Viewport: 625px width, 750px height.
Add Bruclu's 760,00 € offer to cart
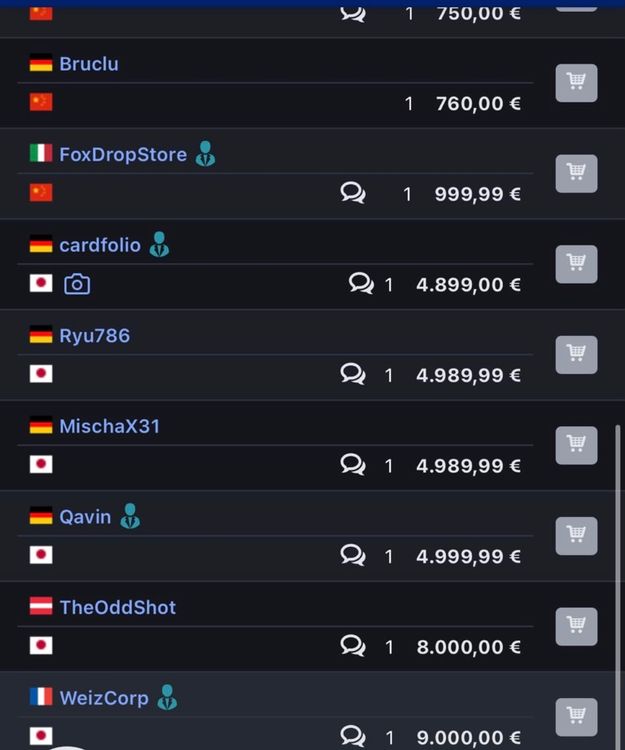tap(576, 83)
